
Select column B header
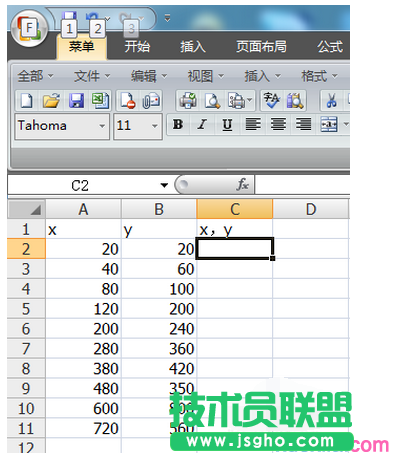pos(159,209)
